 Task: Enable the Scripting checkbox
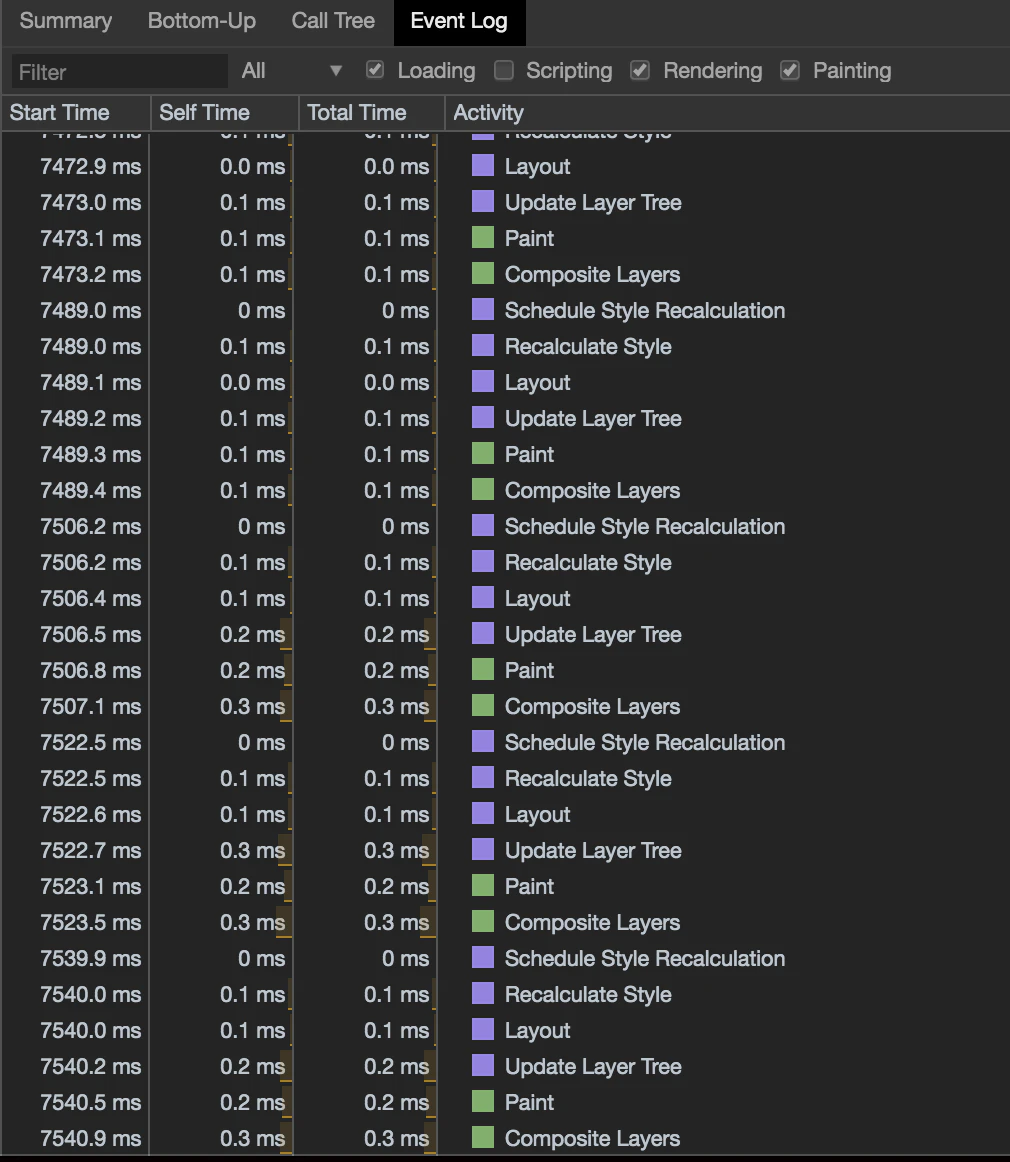coord(504,70)
